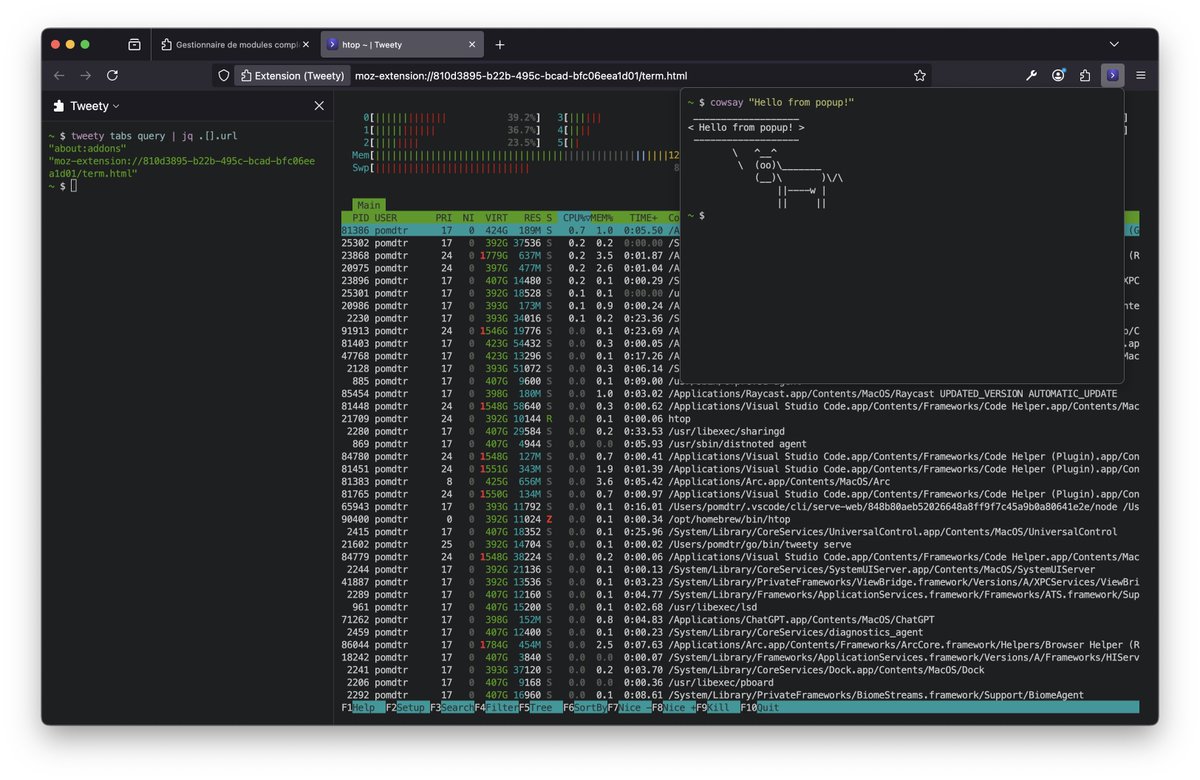
Task: Click F5 Tree view in htop footer
Action: [x=540, y=707]
